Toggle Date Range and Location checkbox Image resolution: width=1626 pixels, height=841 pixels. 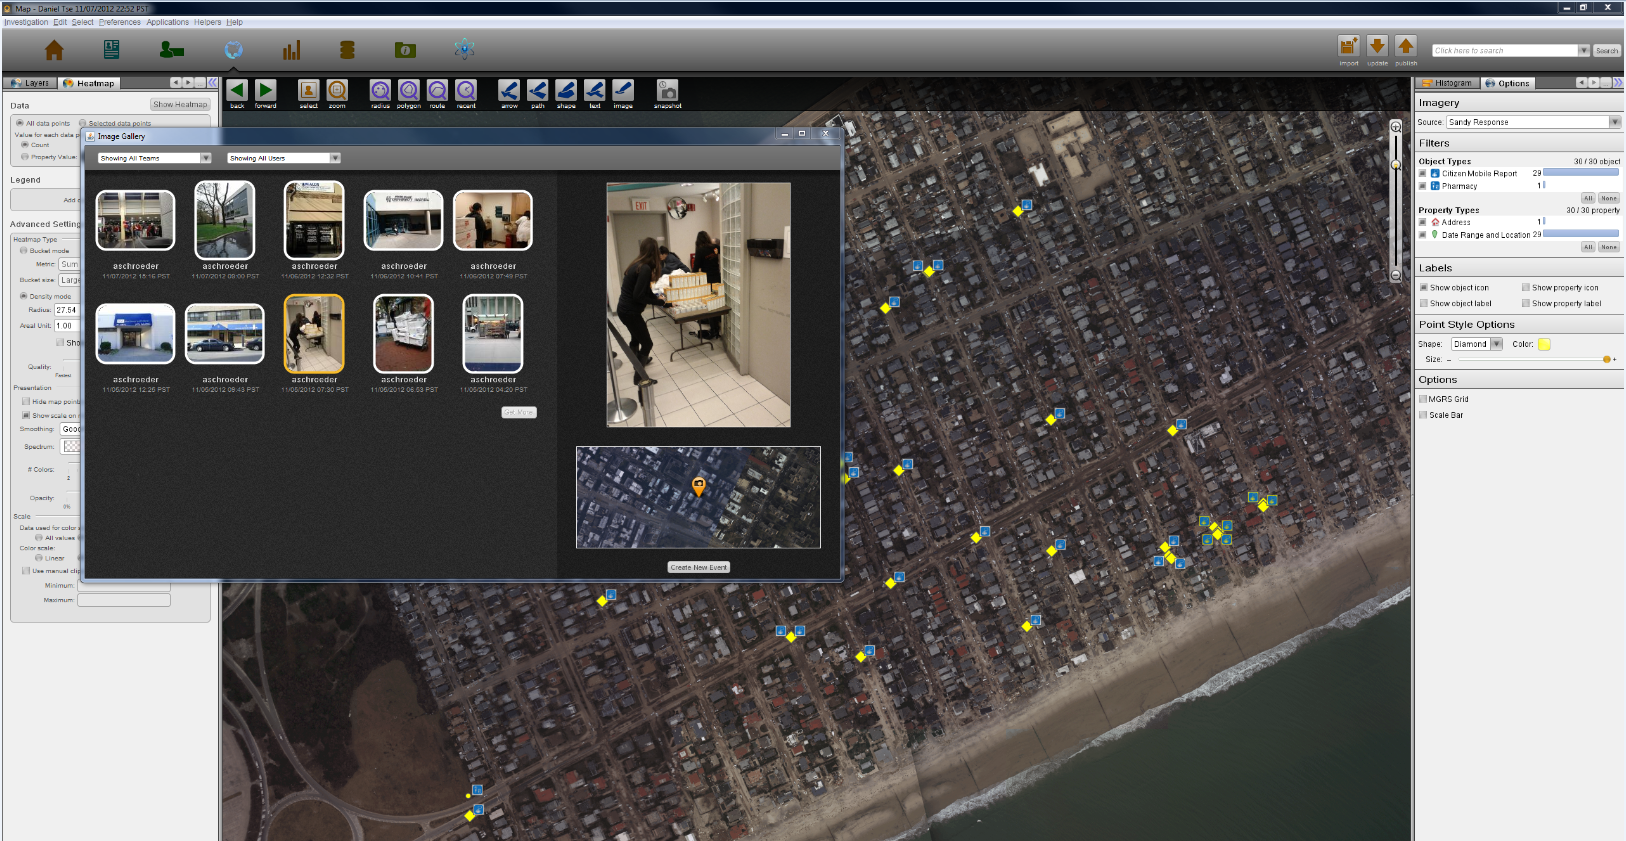[x=1422, y=235]
